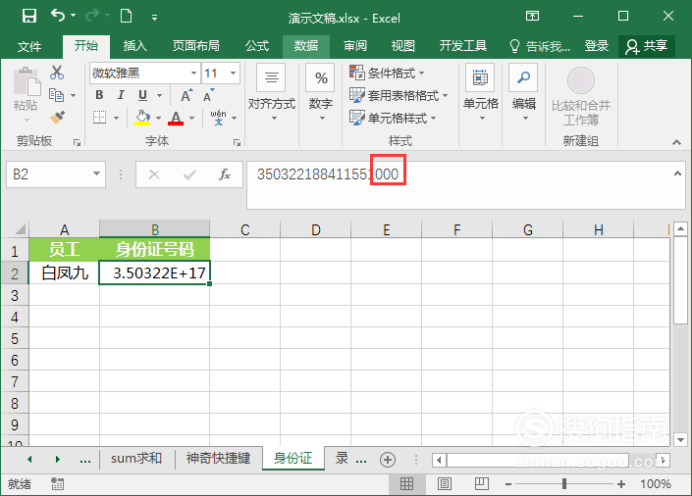
Task: Activate the Format Painter brush
Action: click(x=57, y=117)
